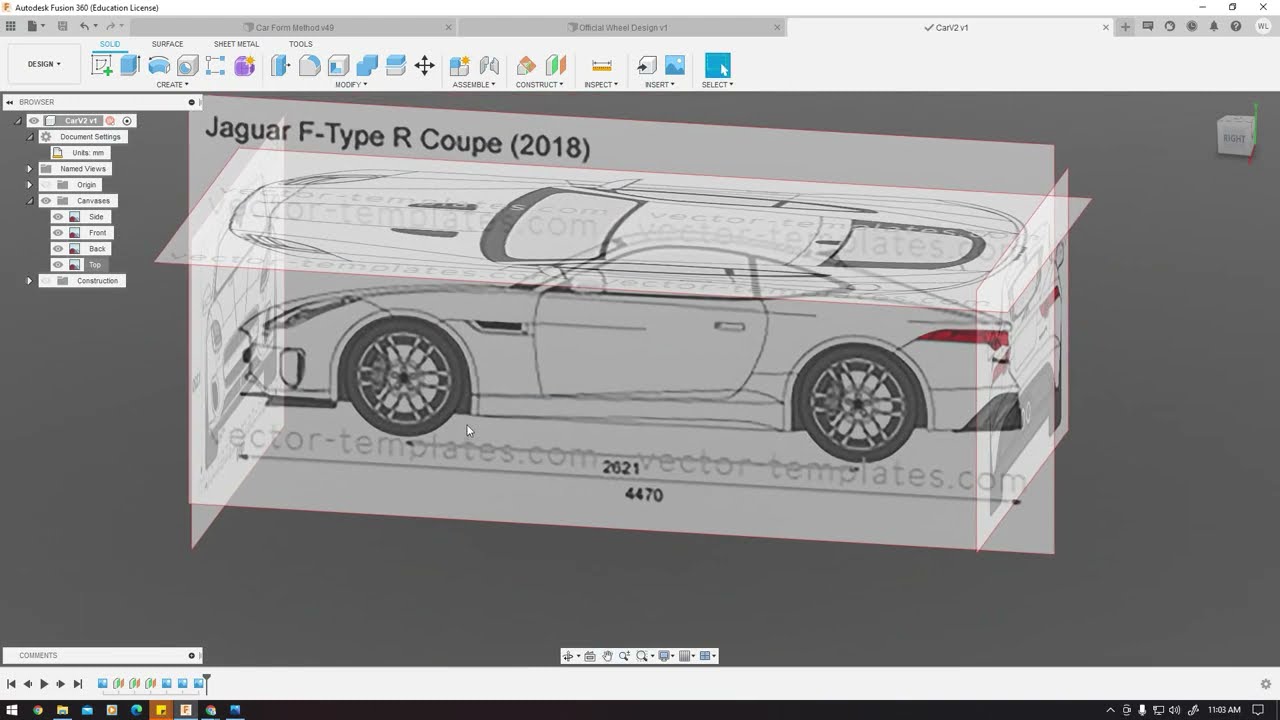The height and width of the screenshot is (720, 1280).
Task: Collapse Document Settings node
Action: pyautogui.click(x=29, y=137)
